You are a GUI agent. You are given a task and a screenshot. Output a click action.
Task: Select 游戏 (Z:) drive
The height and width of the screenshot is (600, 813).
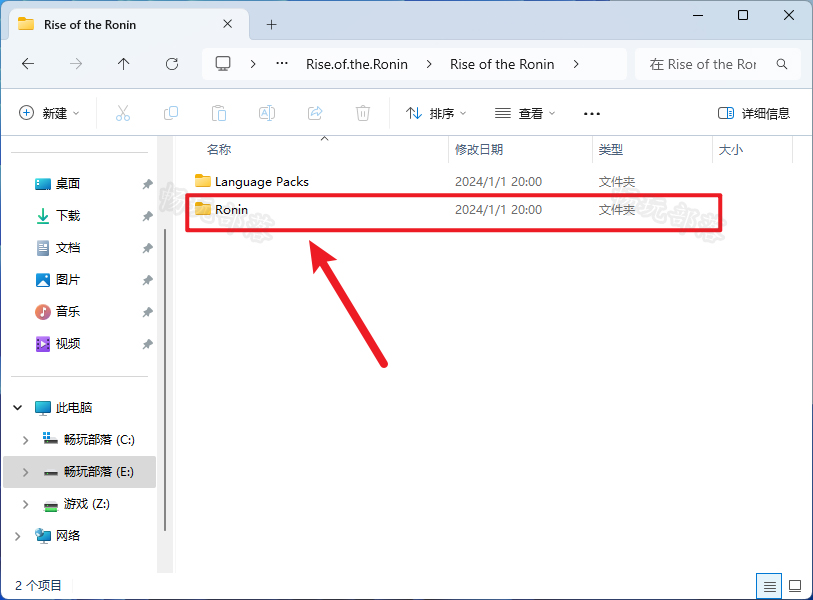pyautogui.click(x=87, y=504)
